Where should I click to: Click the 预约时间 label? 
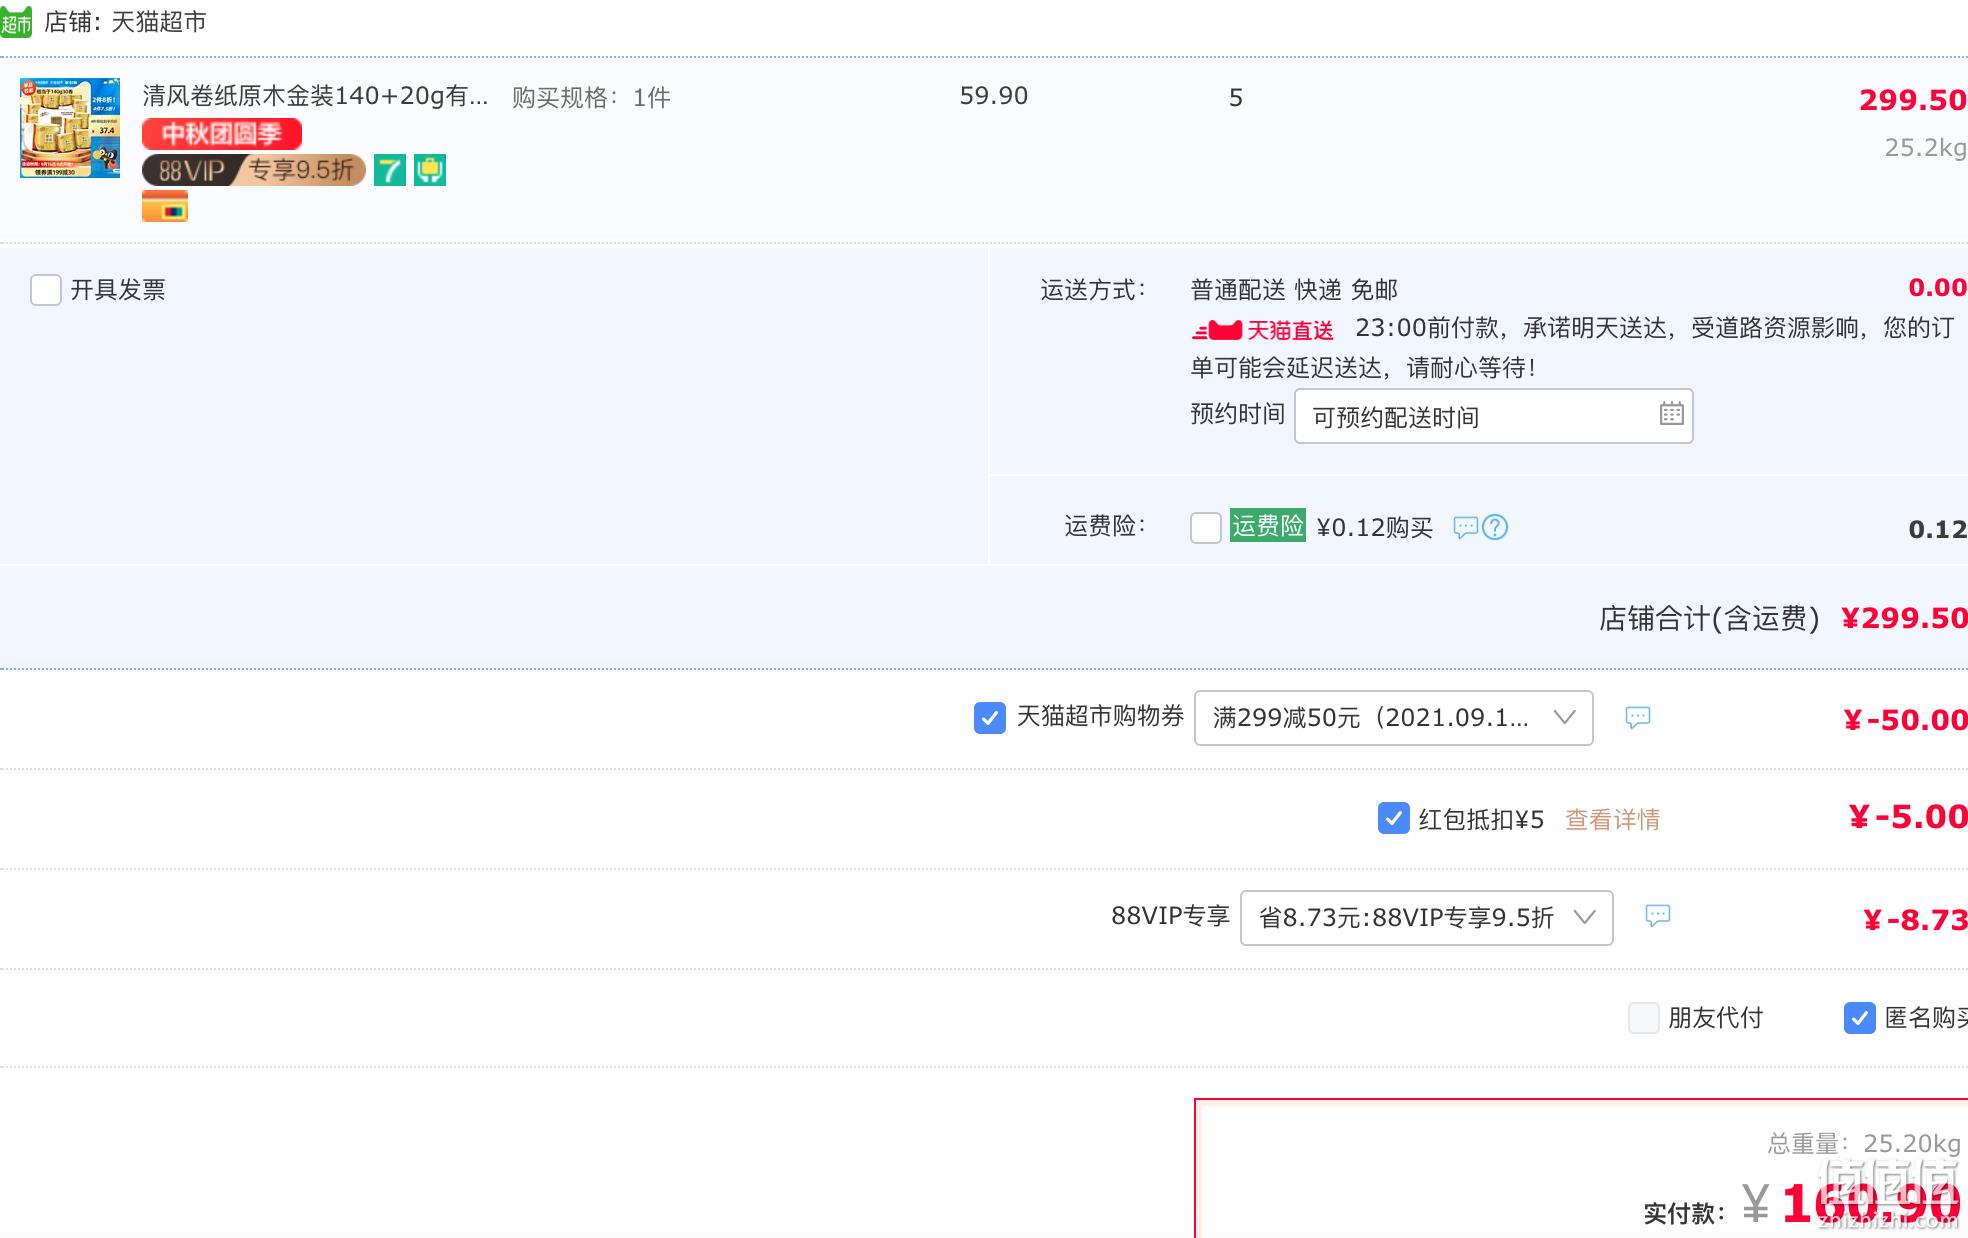point(1237,414)
